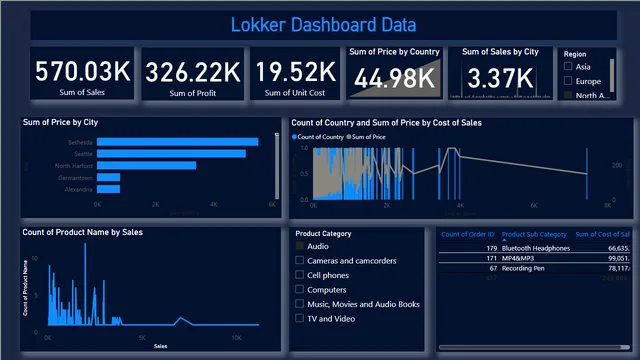The width and height of the screenshot is (640, 360).
Task: Click the Product Category slicer header
Action: [323, 233]
